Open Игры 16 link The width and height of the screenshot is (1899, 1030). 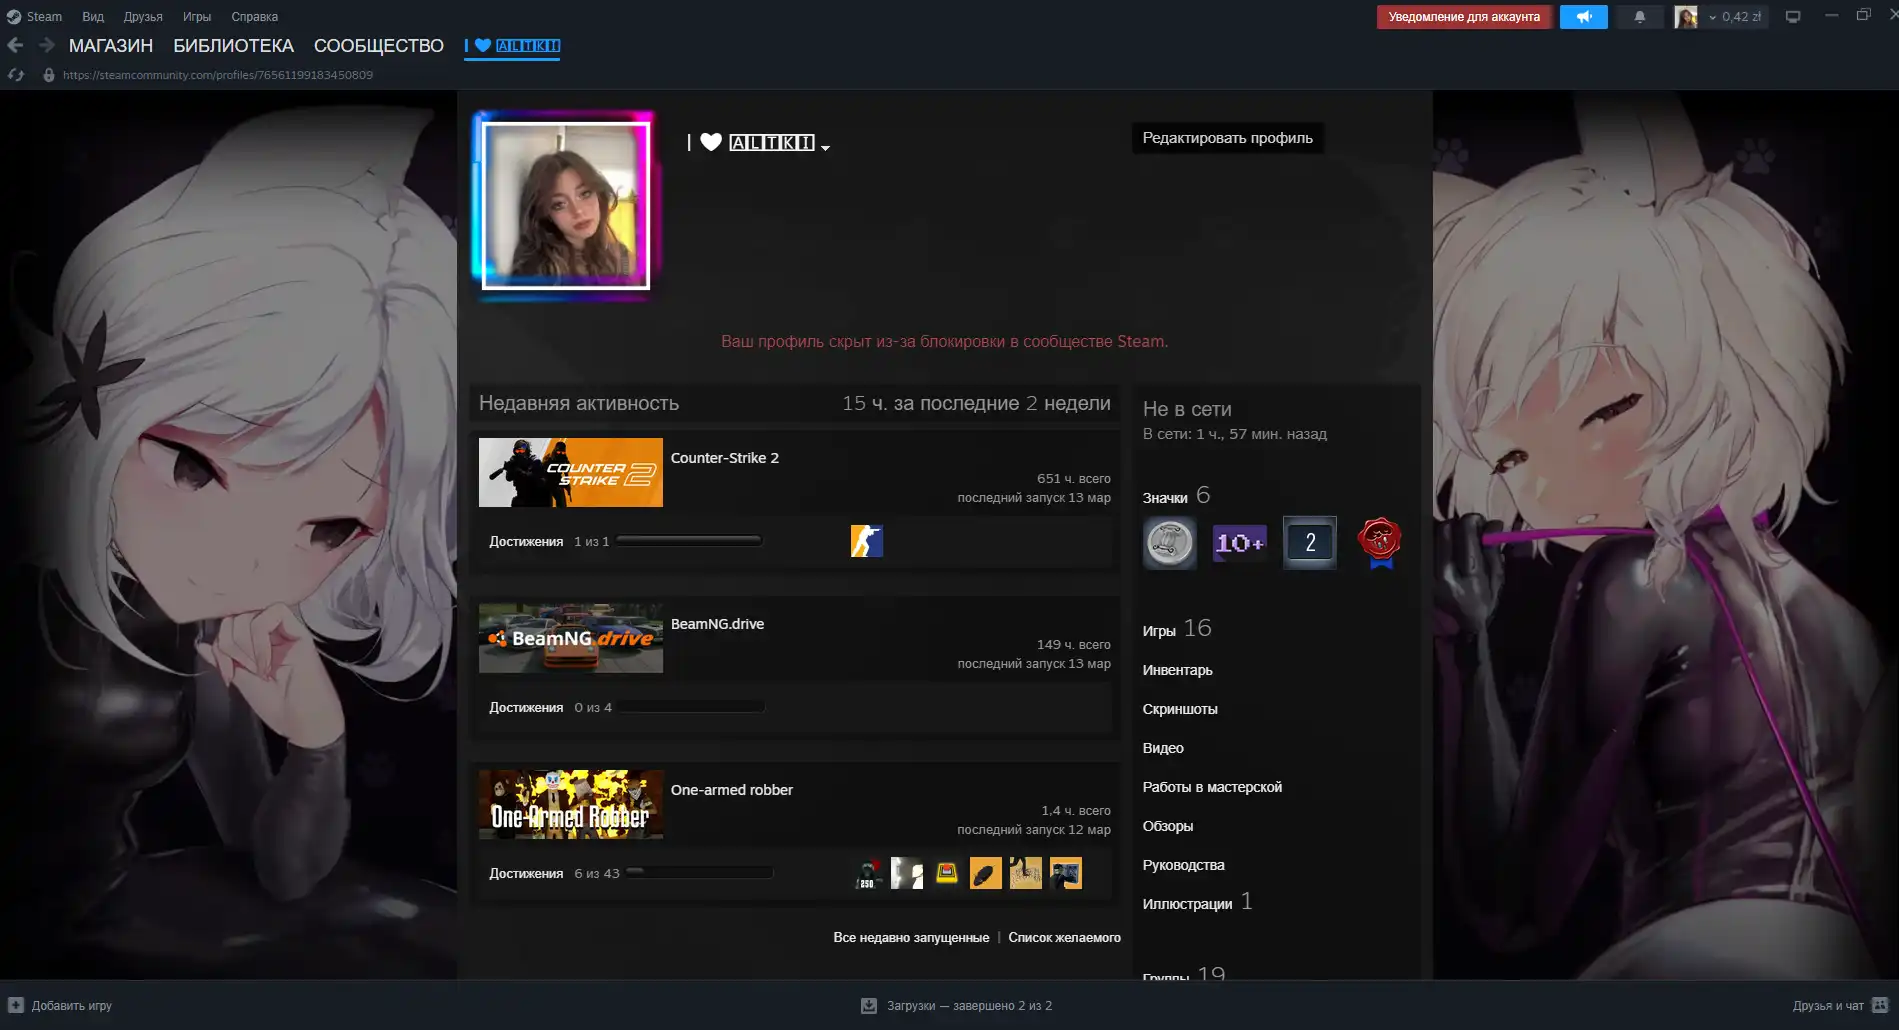(1177, 629)
